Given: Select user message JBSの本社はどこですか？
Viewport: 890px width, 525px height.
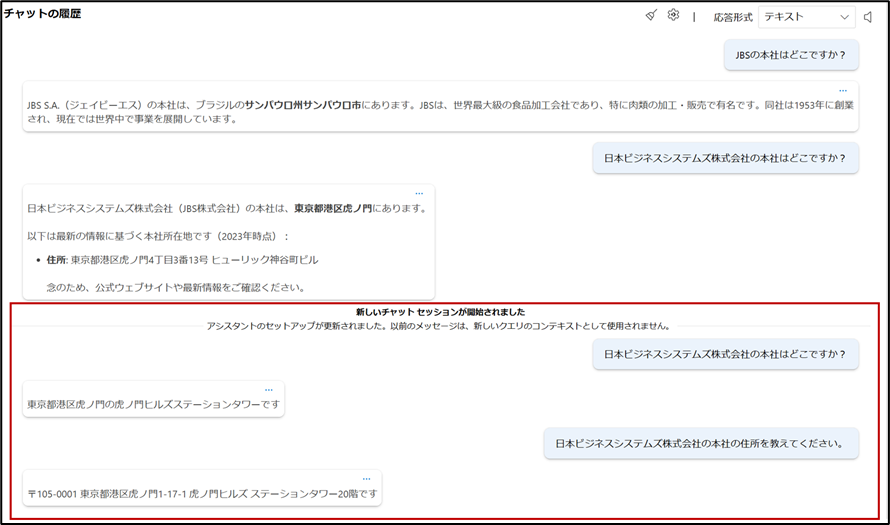Looking at the screenshot, I should click(x=791, y=55).
